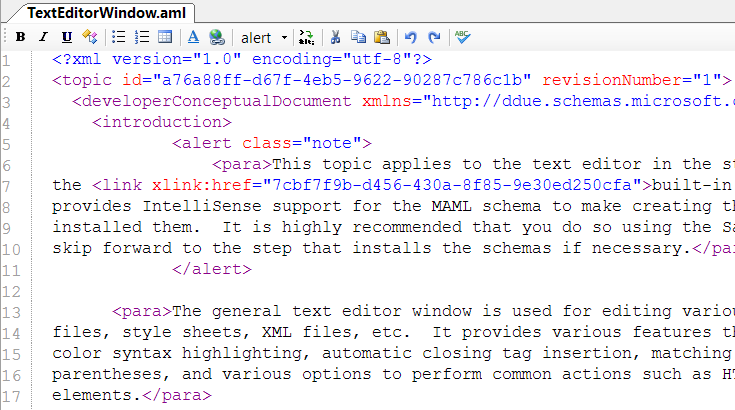The width and height of the screenshot is (735, 410).
Task: Click the closing para tag on line 17
Action: (177, 395)
